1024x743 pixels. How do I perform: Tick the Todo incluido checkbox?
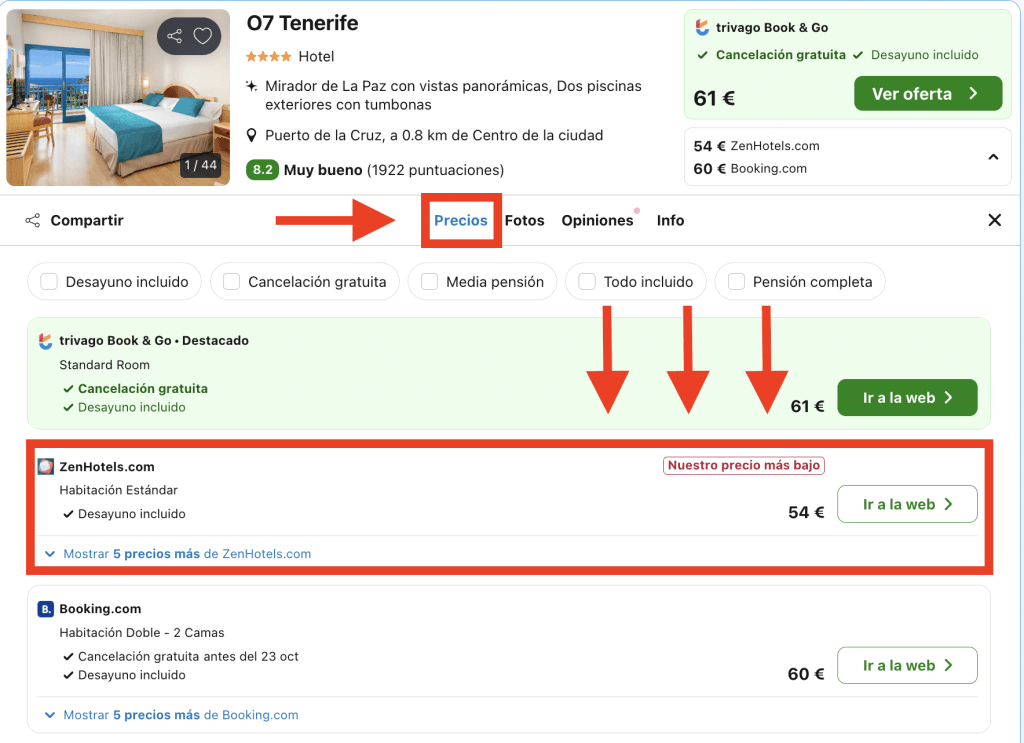[587, 282]
